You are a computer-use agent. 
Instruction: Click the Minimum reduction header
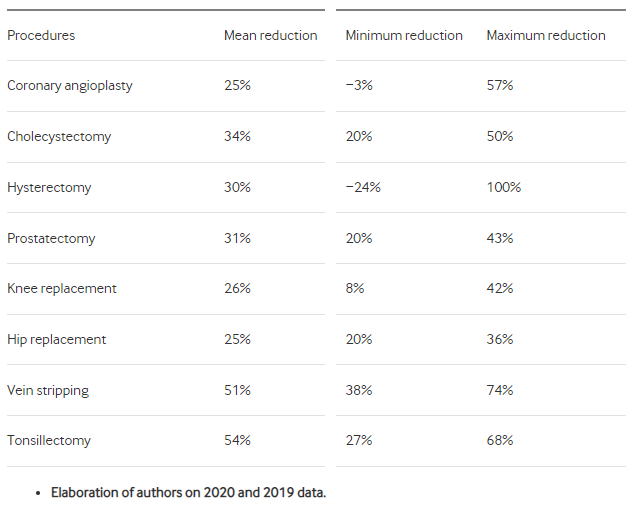point(404,36)
